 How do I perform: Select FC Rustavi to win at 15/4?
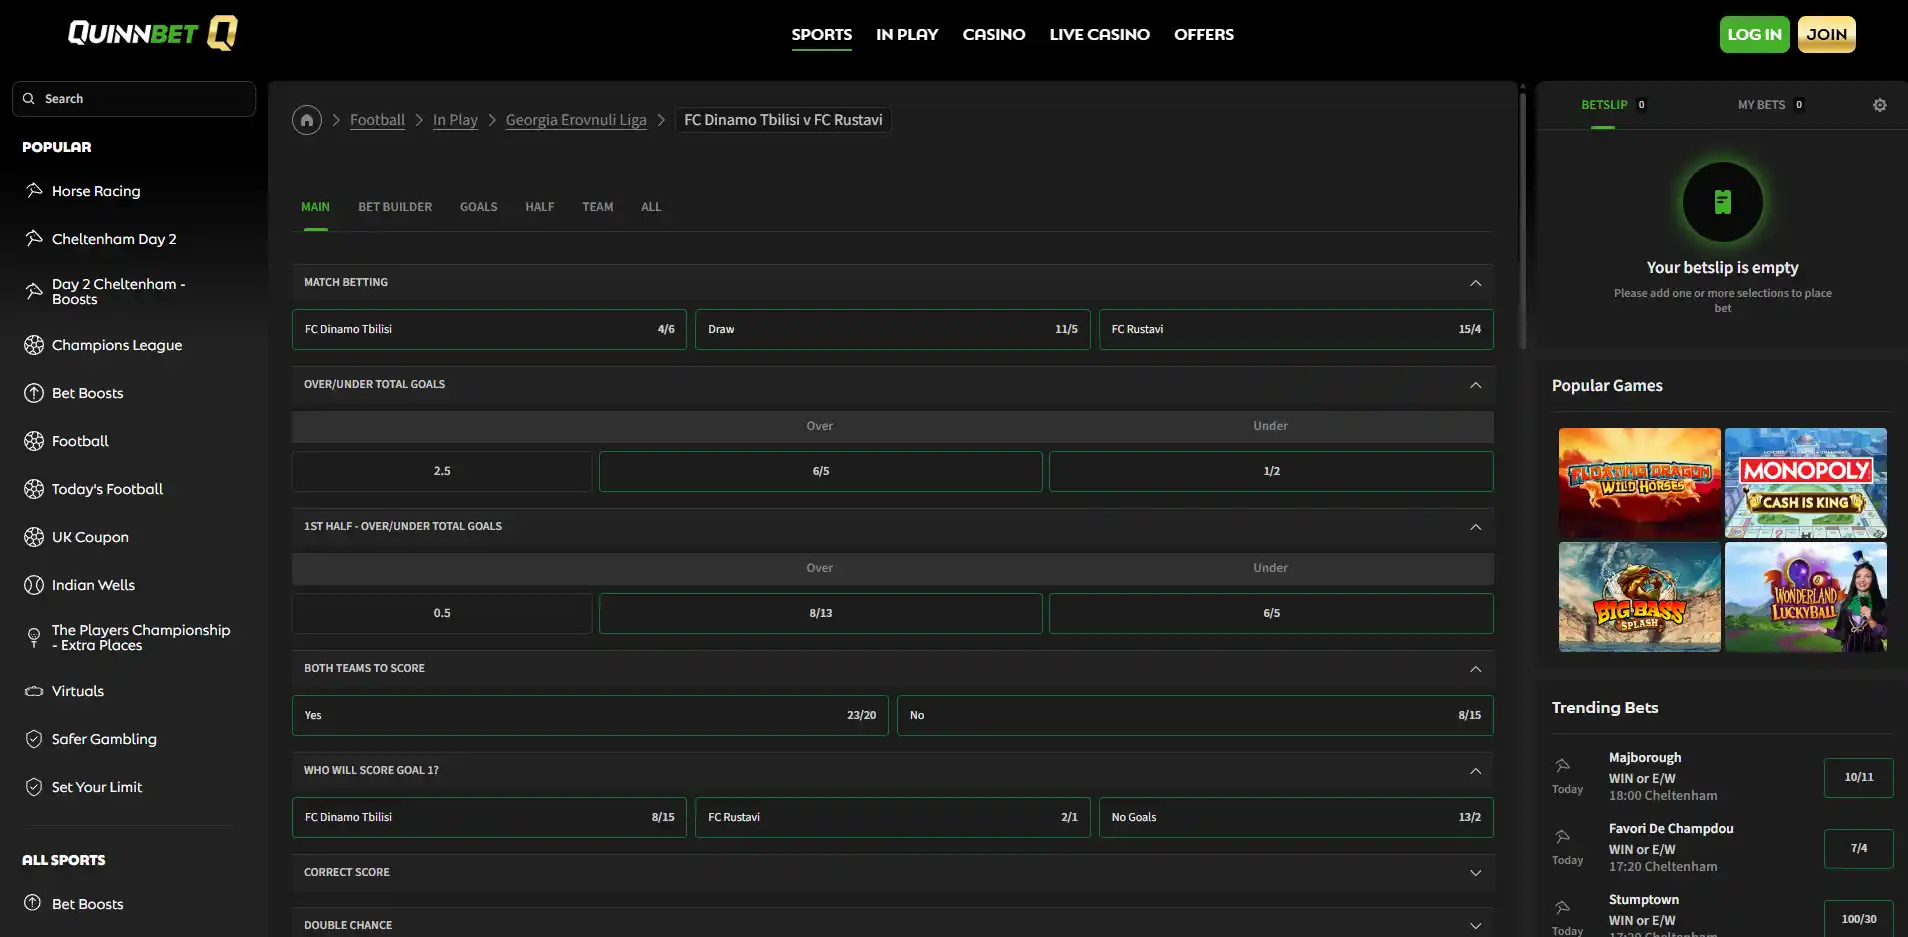pos(1296,329)
